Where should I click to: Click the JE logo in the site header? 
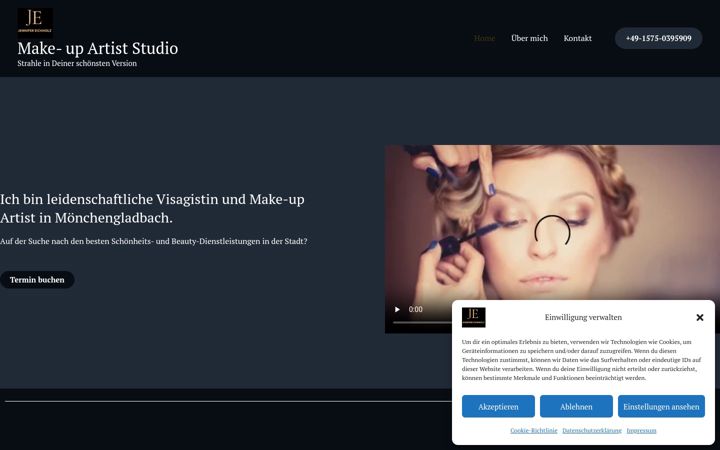tap(35, 22)
